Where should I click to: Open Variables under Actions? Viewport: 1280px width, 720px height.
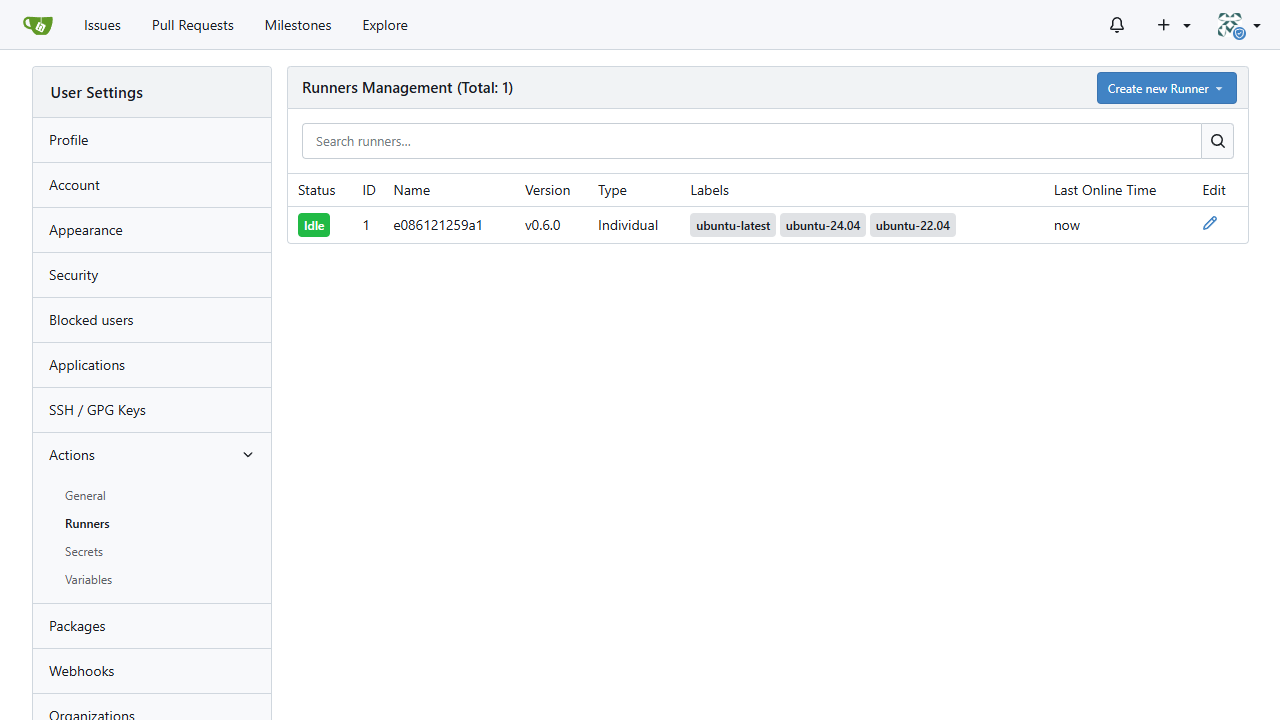pyautogui.click(x=88, y=580)
